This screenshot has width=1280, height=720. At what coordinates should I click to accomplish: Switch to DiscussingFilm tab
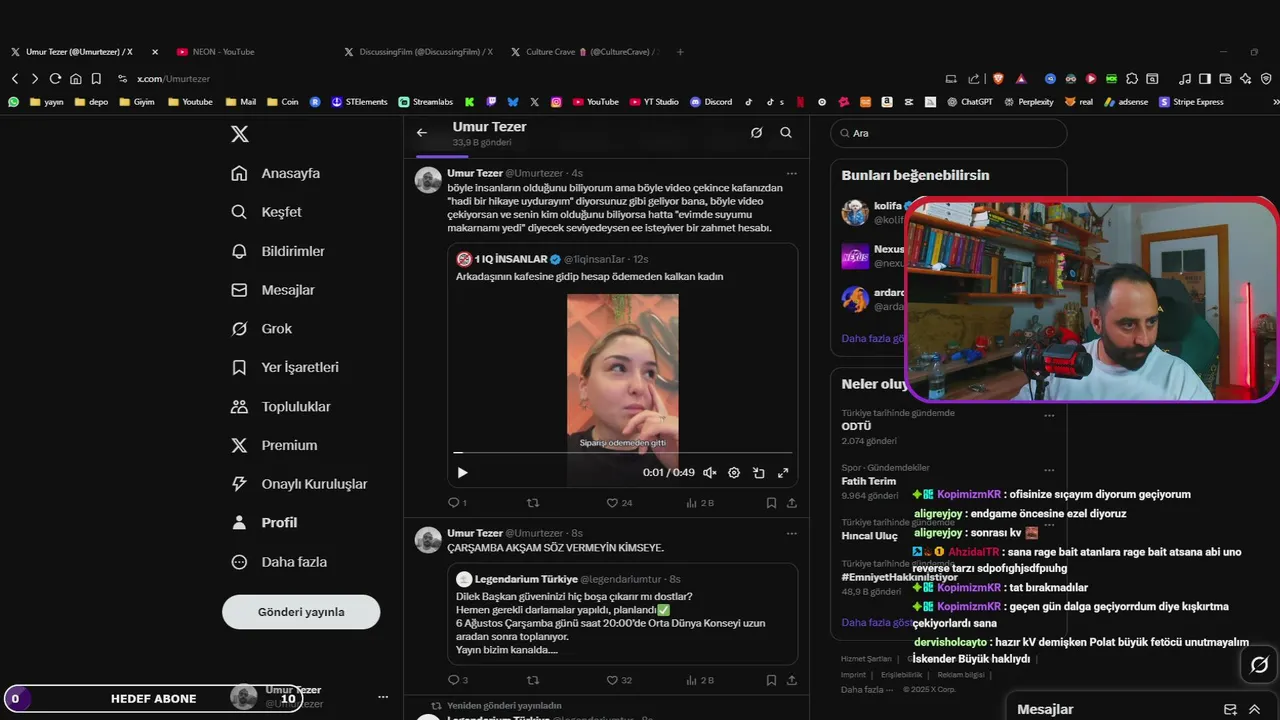point(418,52)
